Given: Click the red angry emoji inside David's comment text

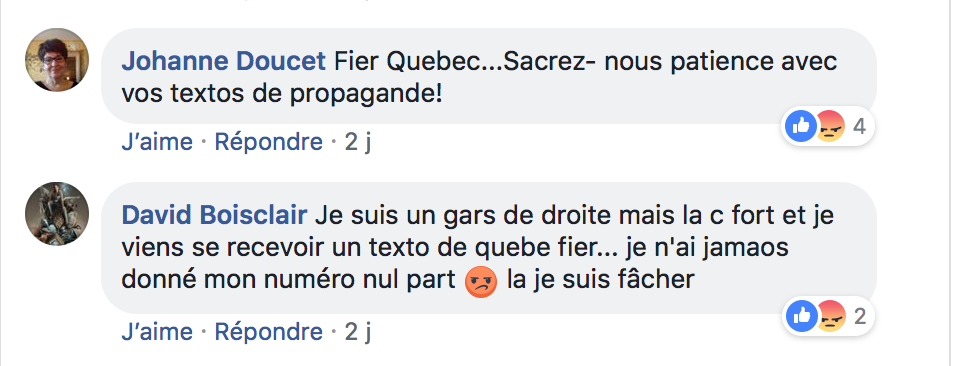Looking at the screenshot, I should pyautogui.click(x=481, y=281).
